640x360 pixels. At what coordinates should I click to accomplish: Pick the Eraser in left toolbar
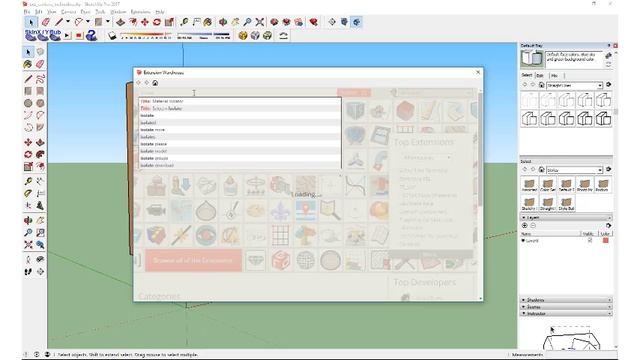pyautogui.click(x=40, y=64)
